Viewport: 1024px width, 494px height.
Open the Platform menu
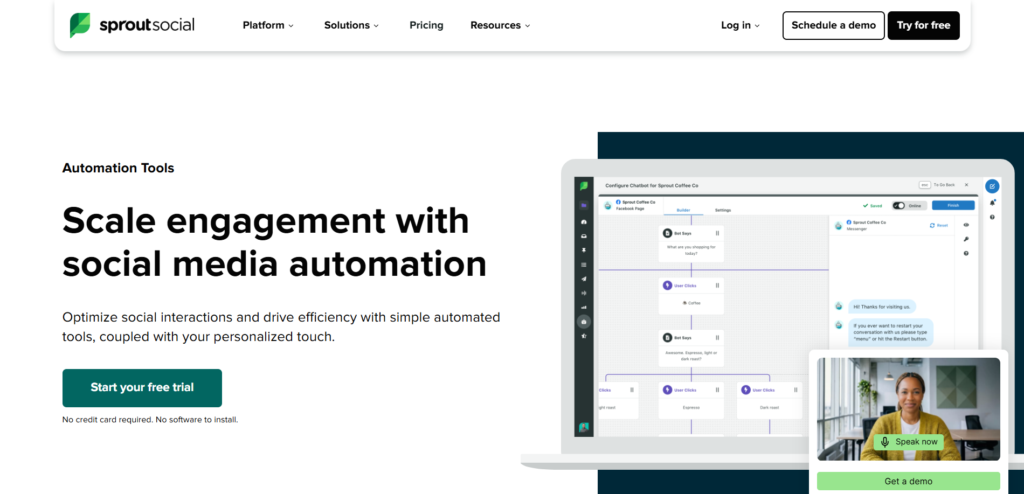(x=268, y=25)
